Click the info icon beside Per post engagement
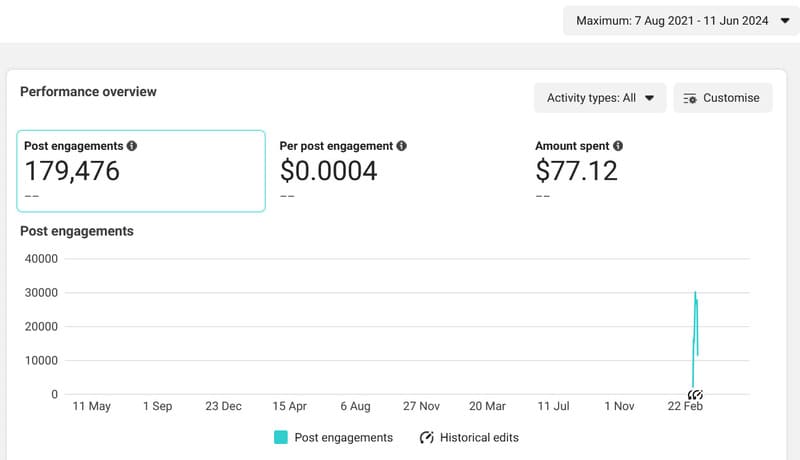 [x=401, y=146]
